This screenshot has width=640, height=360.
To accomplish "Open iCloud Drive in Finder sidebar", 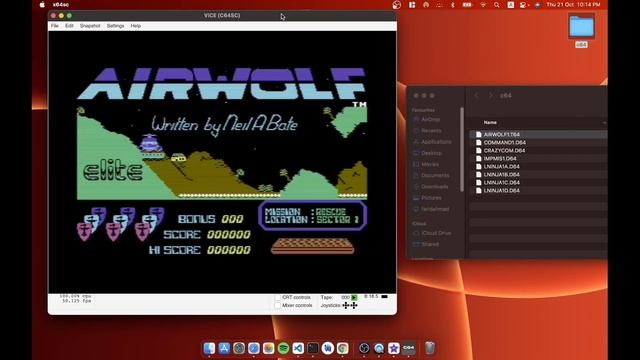I will pos(436,233).
